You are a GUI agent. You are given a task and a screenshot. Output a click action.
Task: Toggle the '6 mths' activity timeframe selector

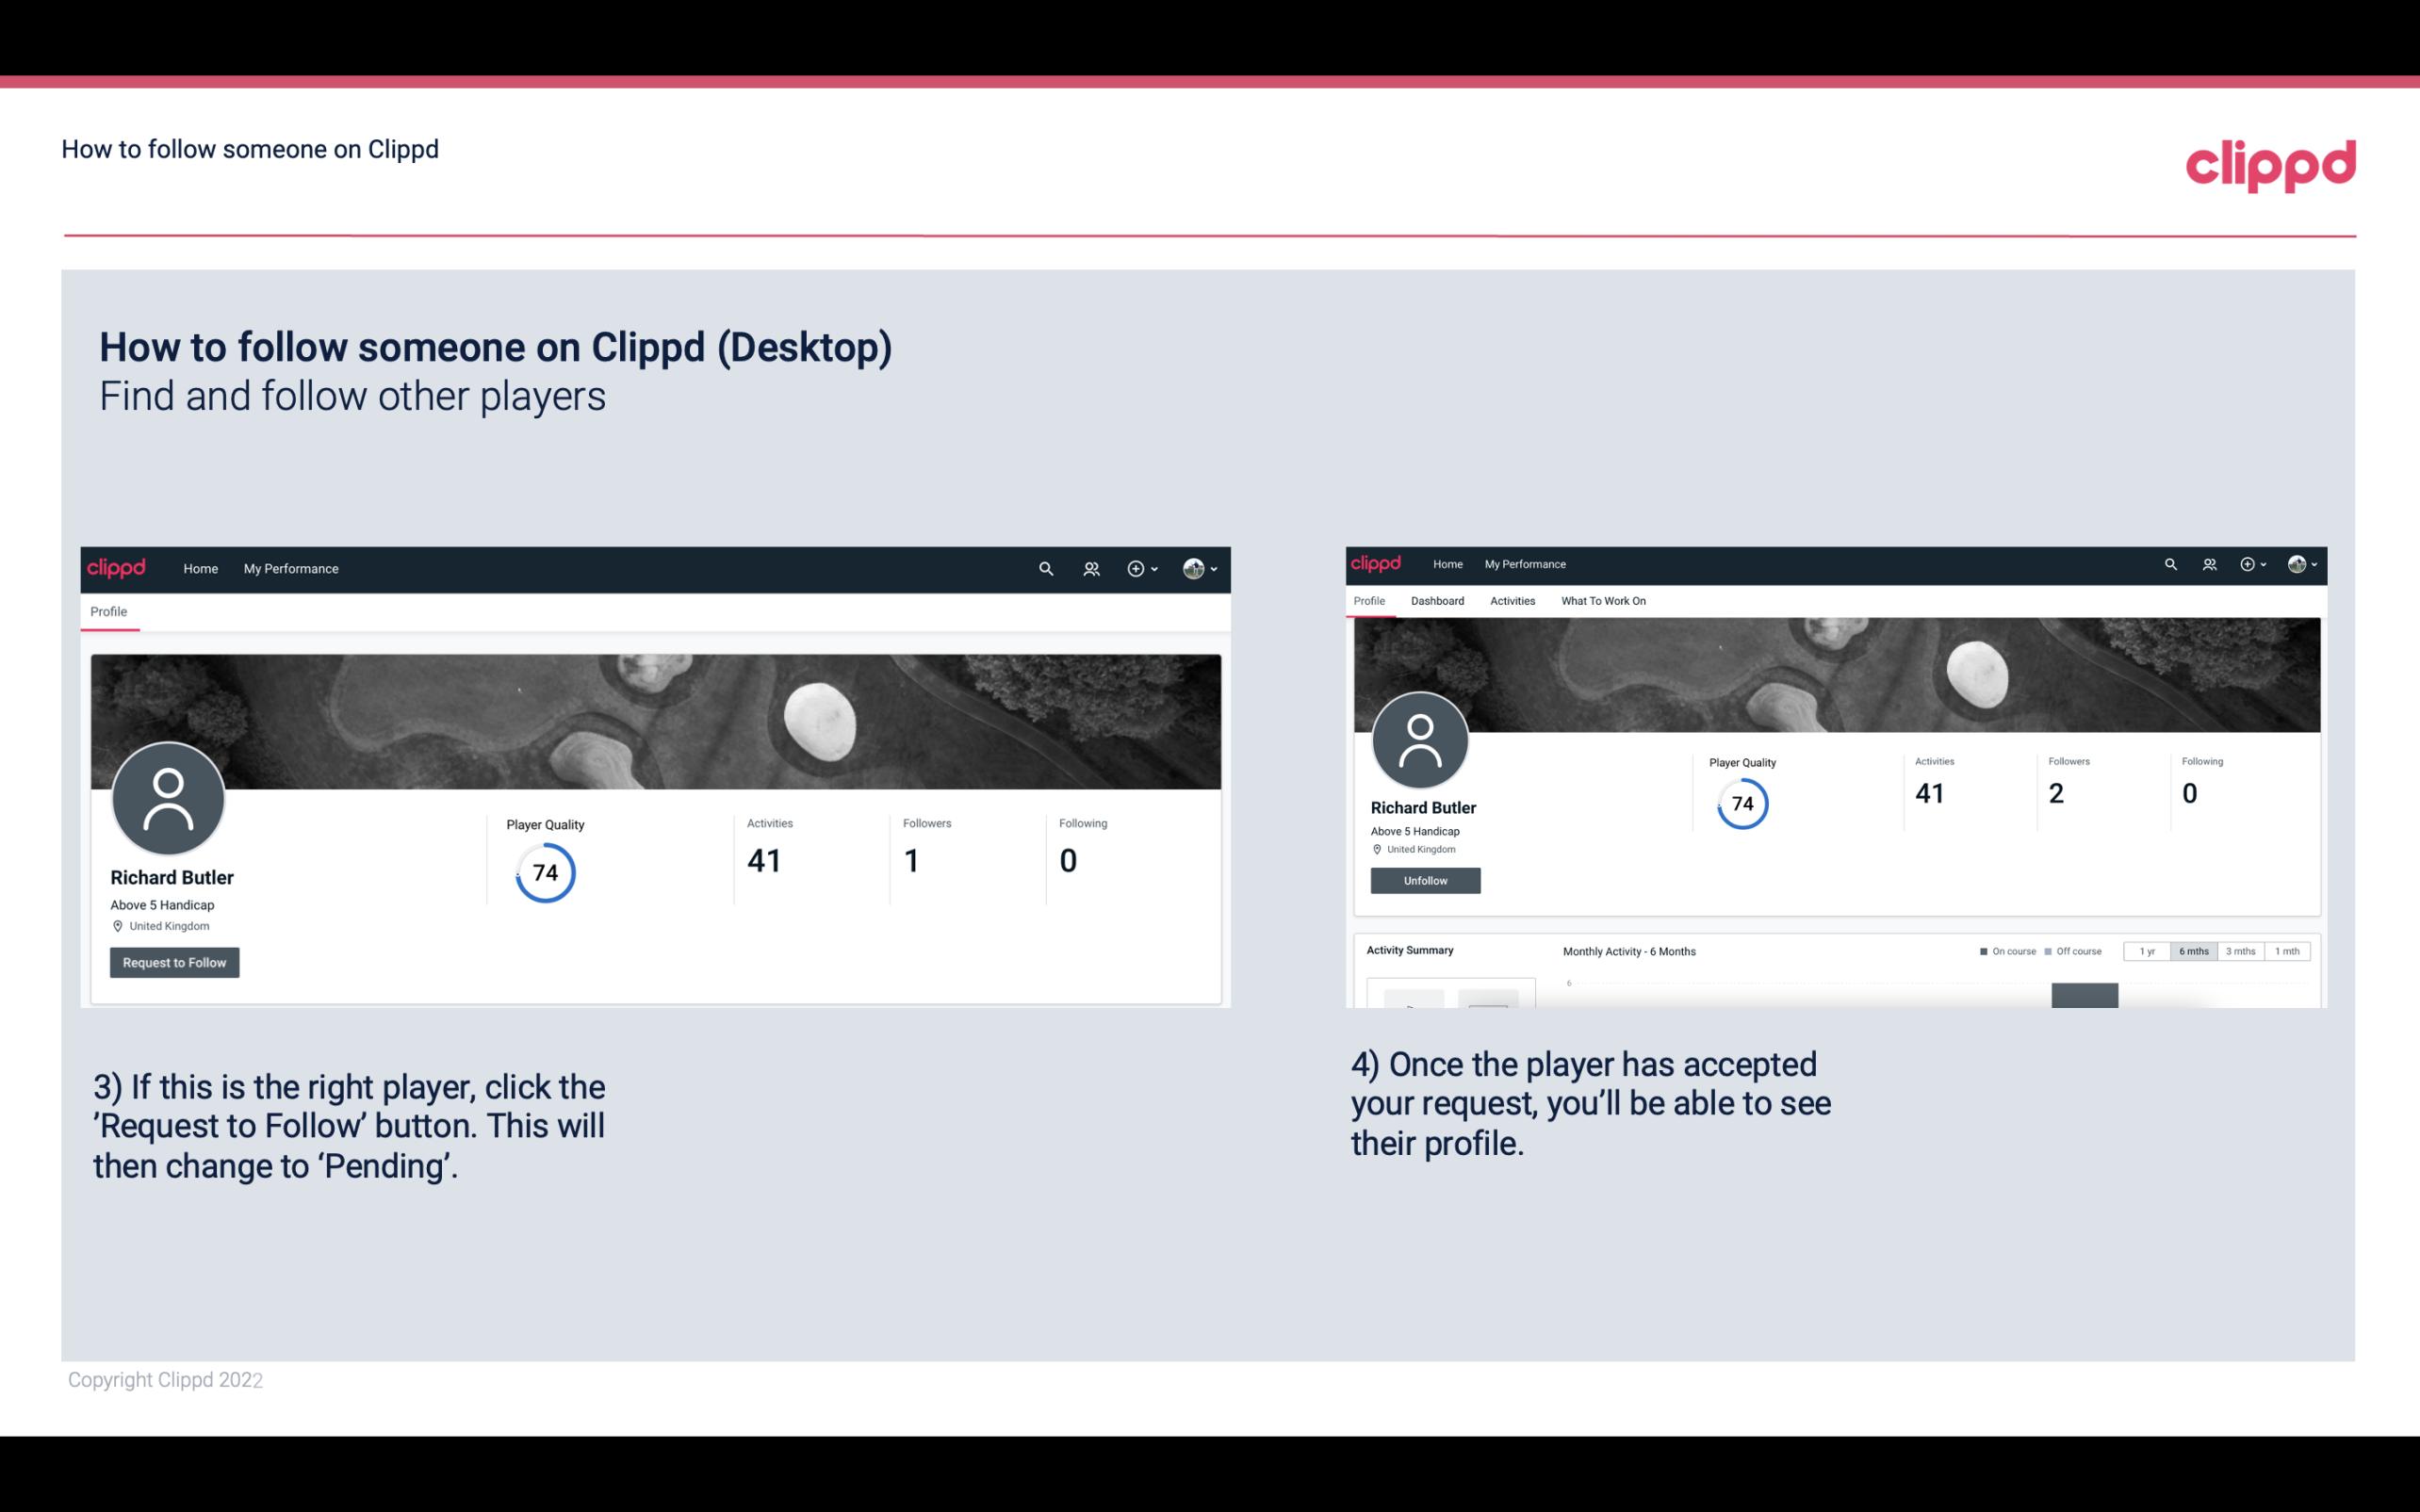click(x=2194, y=951)
